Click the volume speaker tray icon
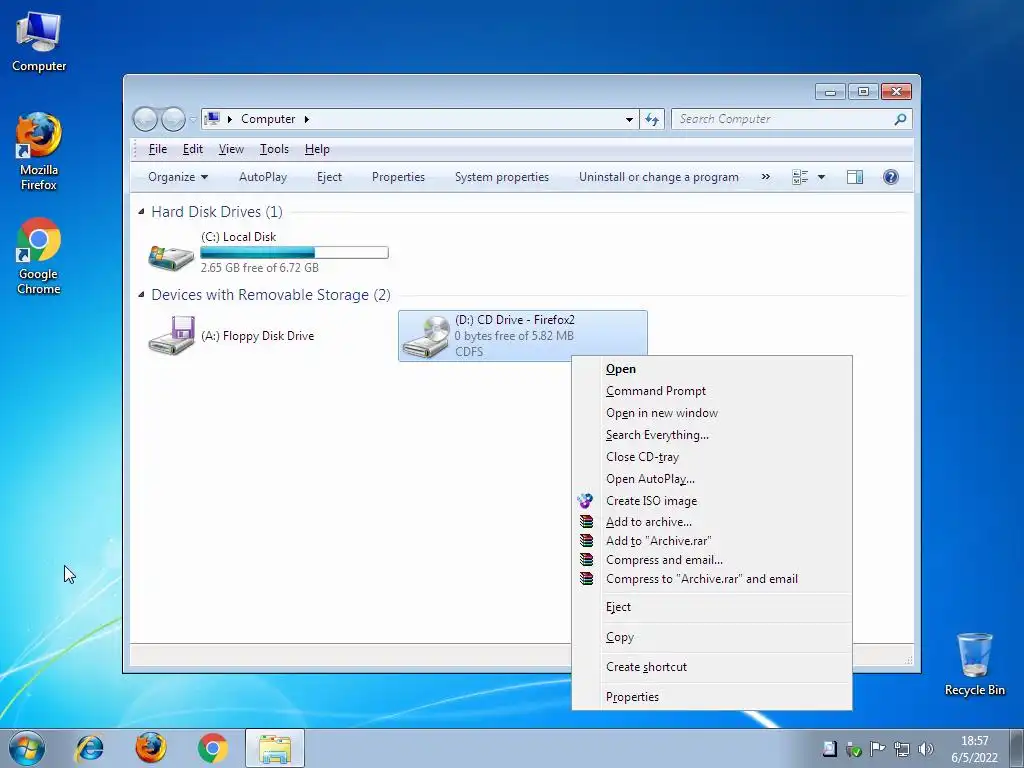This screenshot has height=768, width=1024. [925, 749]
